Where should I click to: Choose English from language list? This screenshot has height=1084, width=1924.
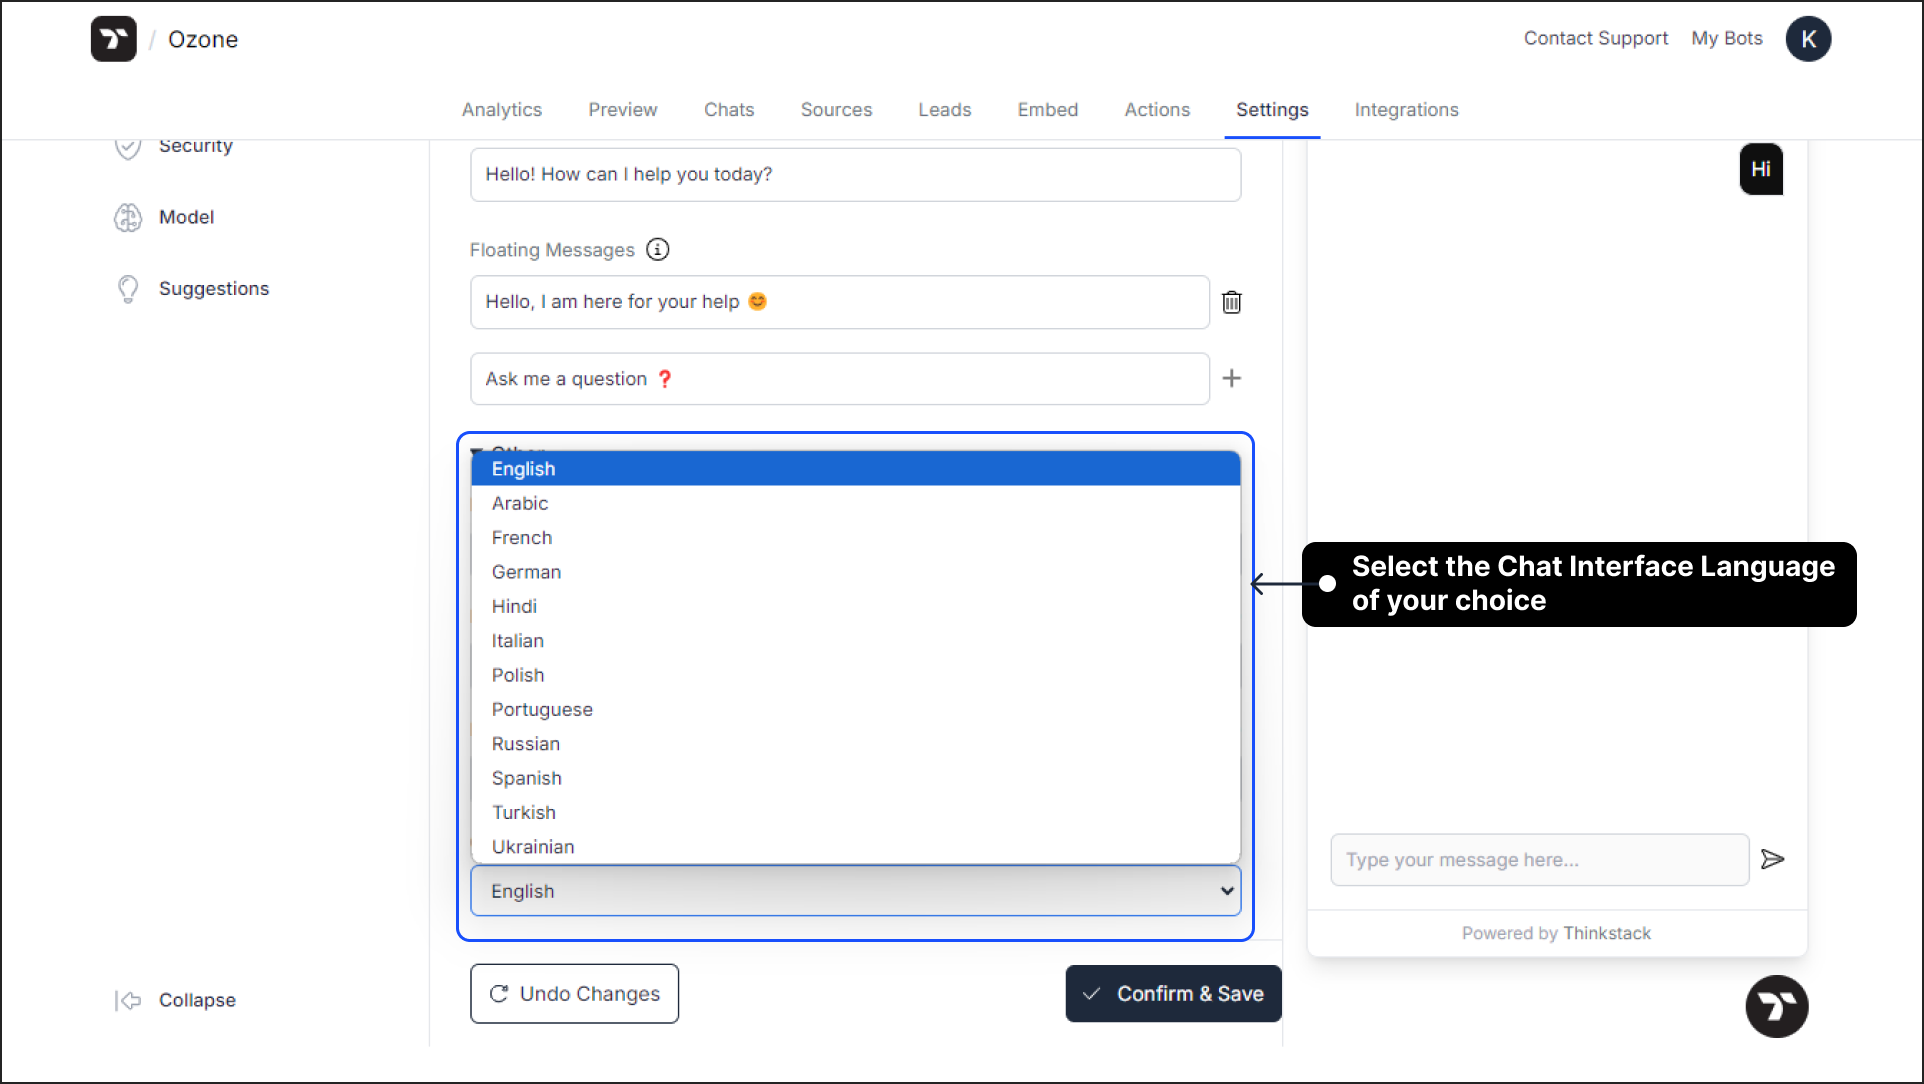click(x=856, y=469)
